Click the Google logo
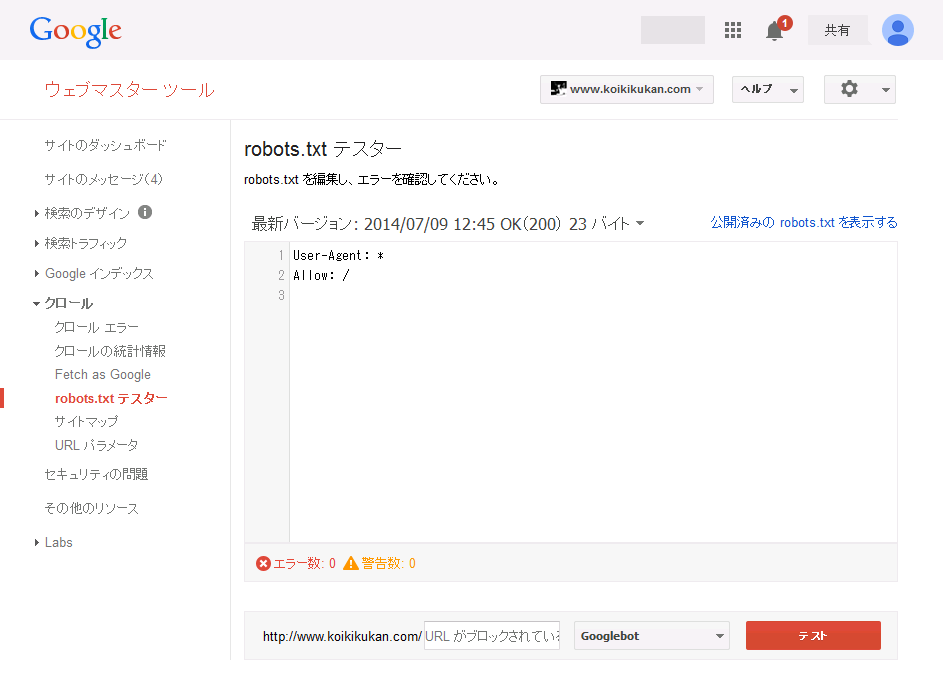 [x=76, y=31]
